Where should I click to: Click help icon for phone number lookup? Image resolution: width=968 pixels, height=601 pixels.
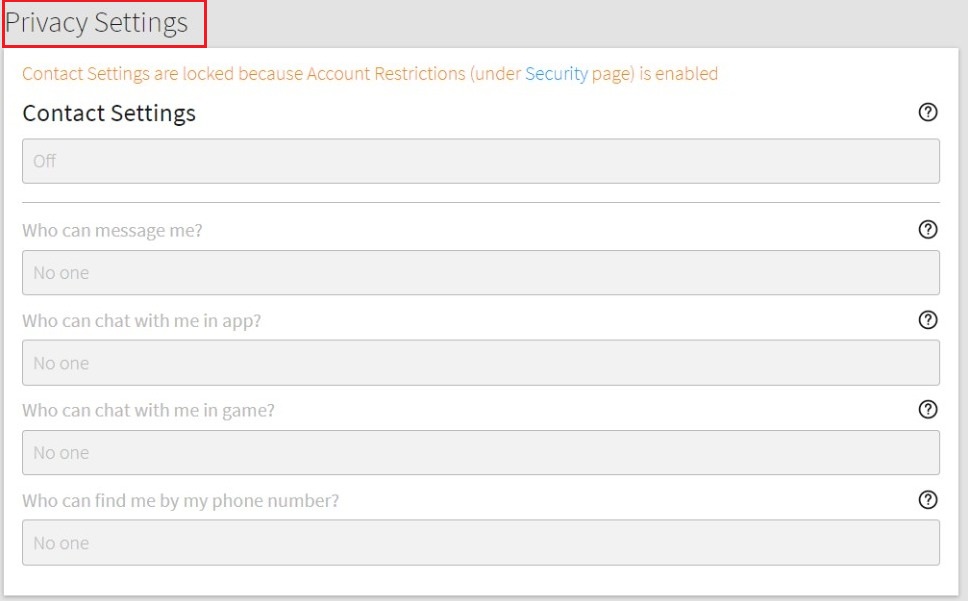[x=927, y=499]
